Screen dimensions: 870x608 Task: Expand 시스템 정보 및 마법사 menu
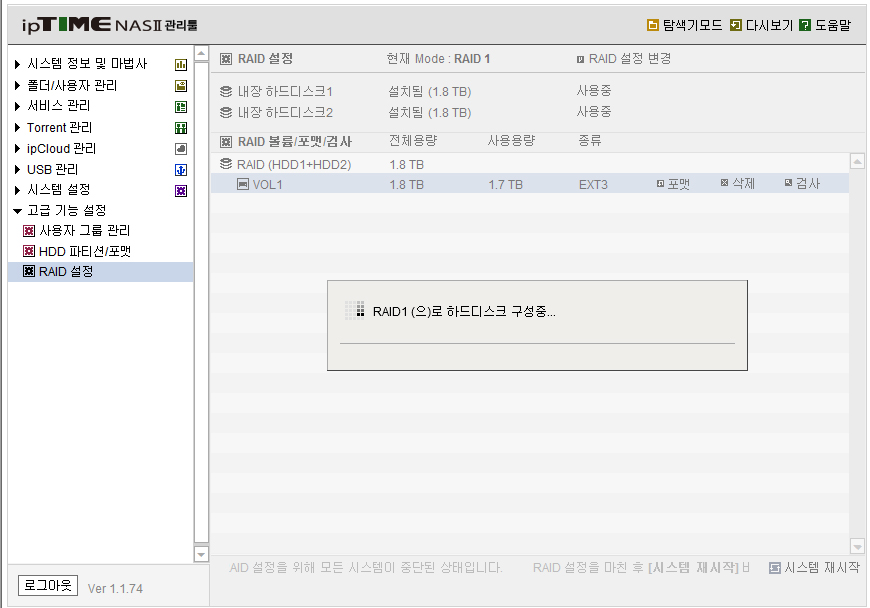(x=17, y=64)
